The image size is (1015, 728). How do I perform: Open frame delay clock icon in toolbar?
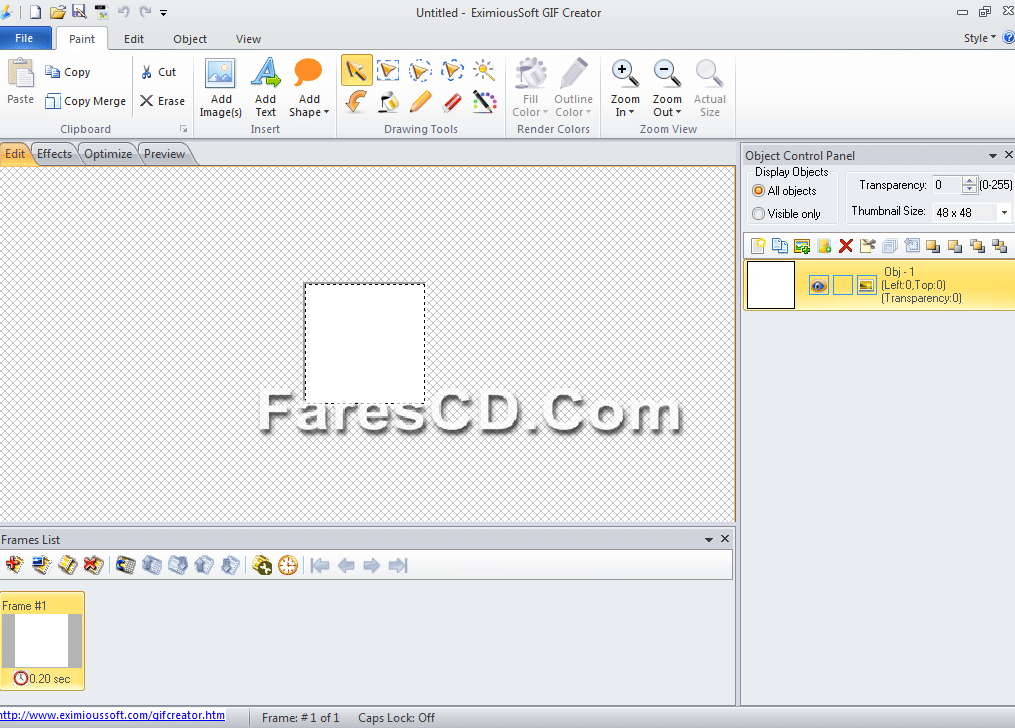[288, 565]
